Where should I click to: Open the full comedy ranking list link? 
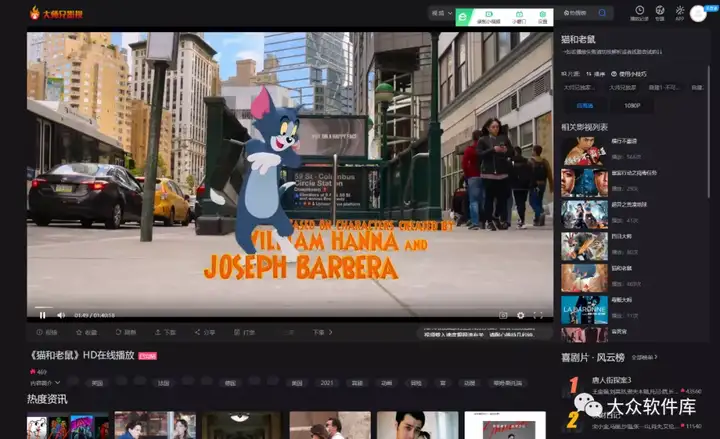tap(644, 357)
